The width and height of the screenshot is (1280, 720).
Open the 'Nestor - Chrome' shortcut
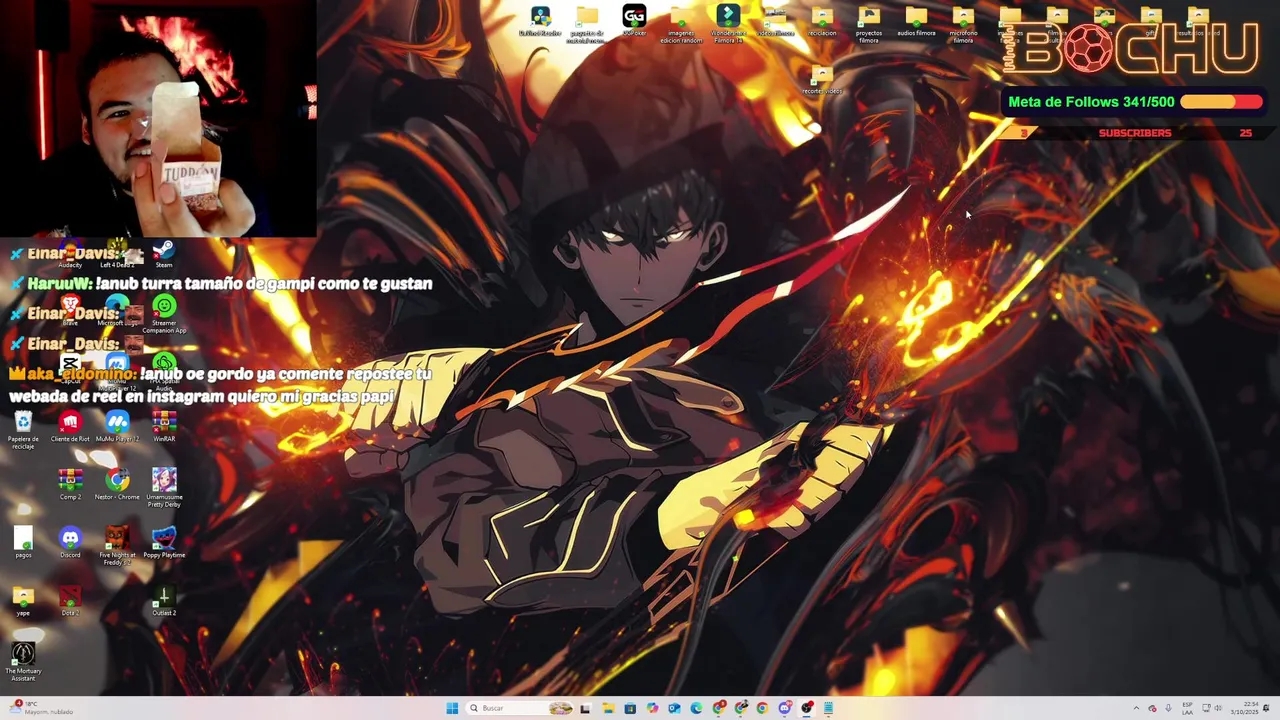[x=117, y=484]
